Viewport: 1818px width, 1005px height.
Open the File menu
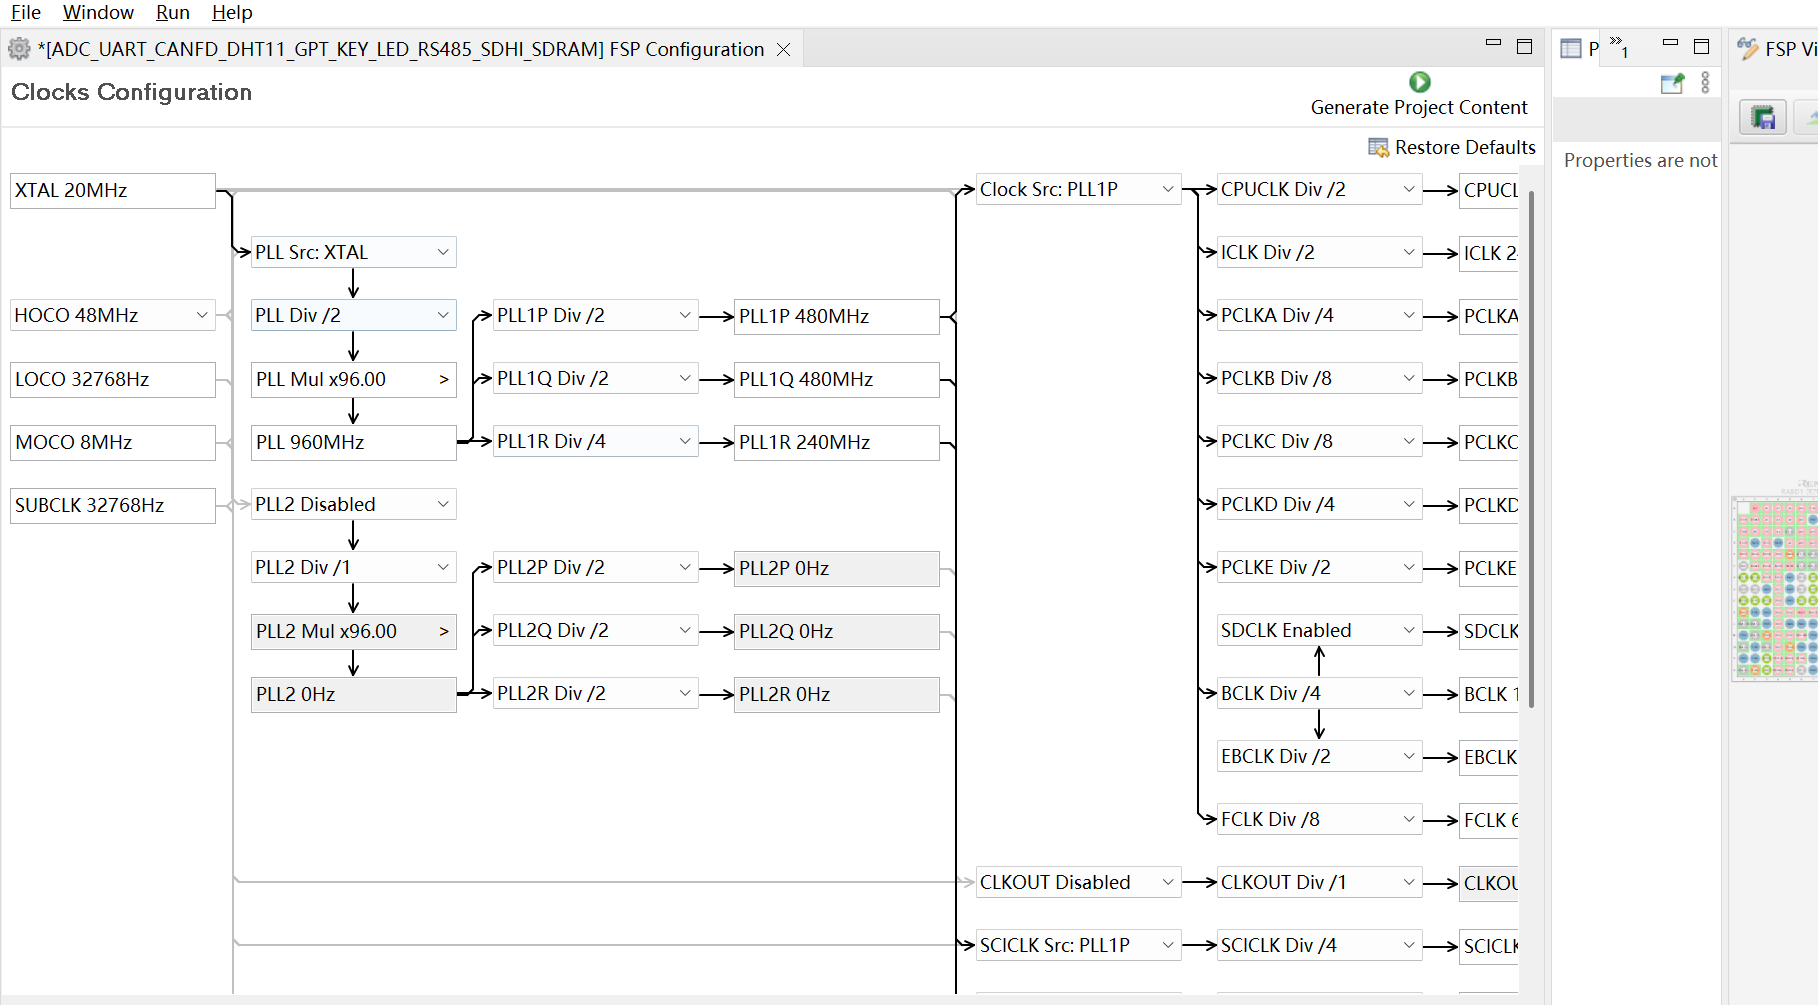[26, 12]
